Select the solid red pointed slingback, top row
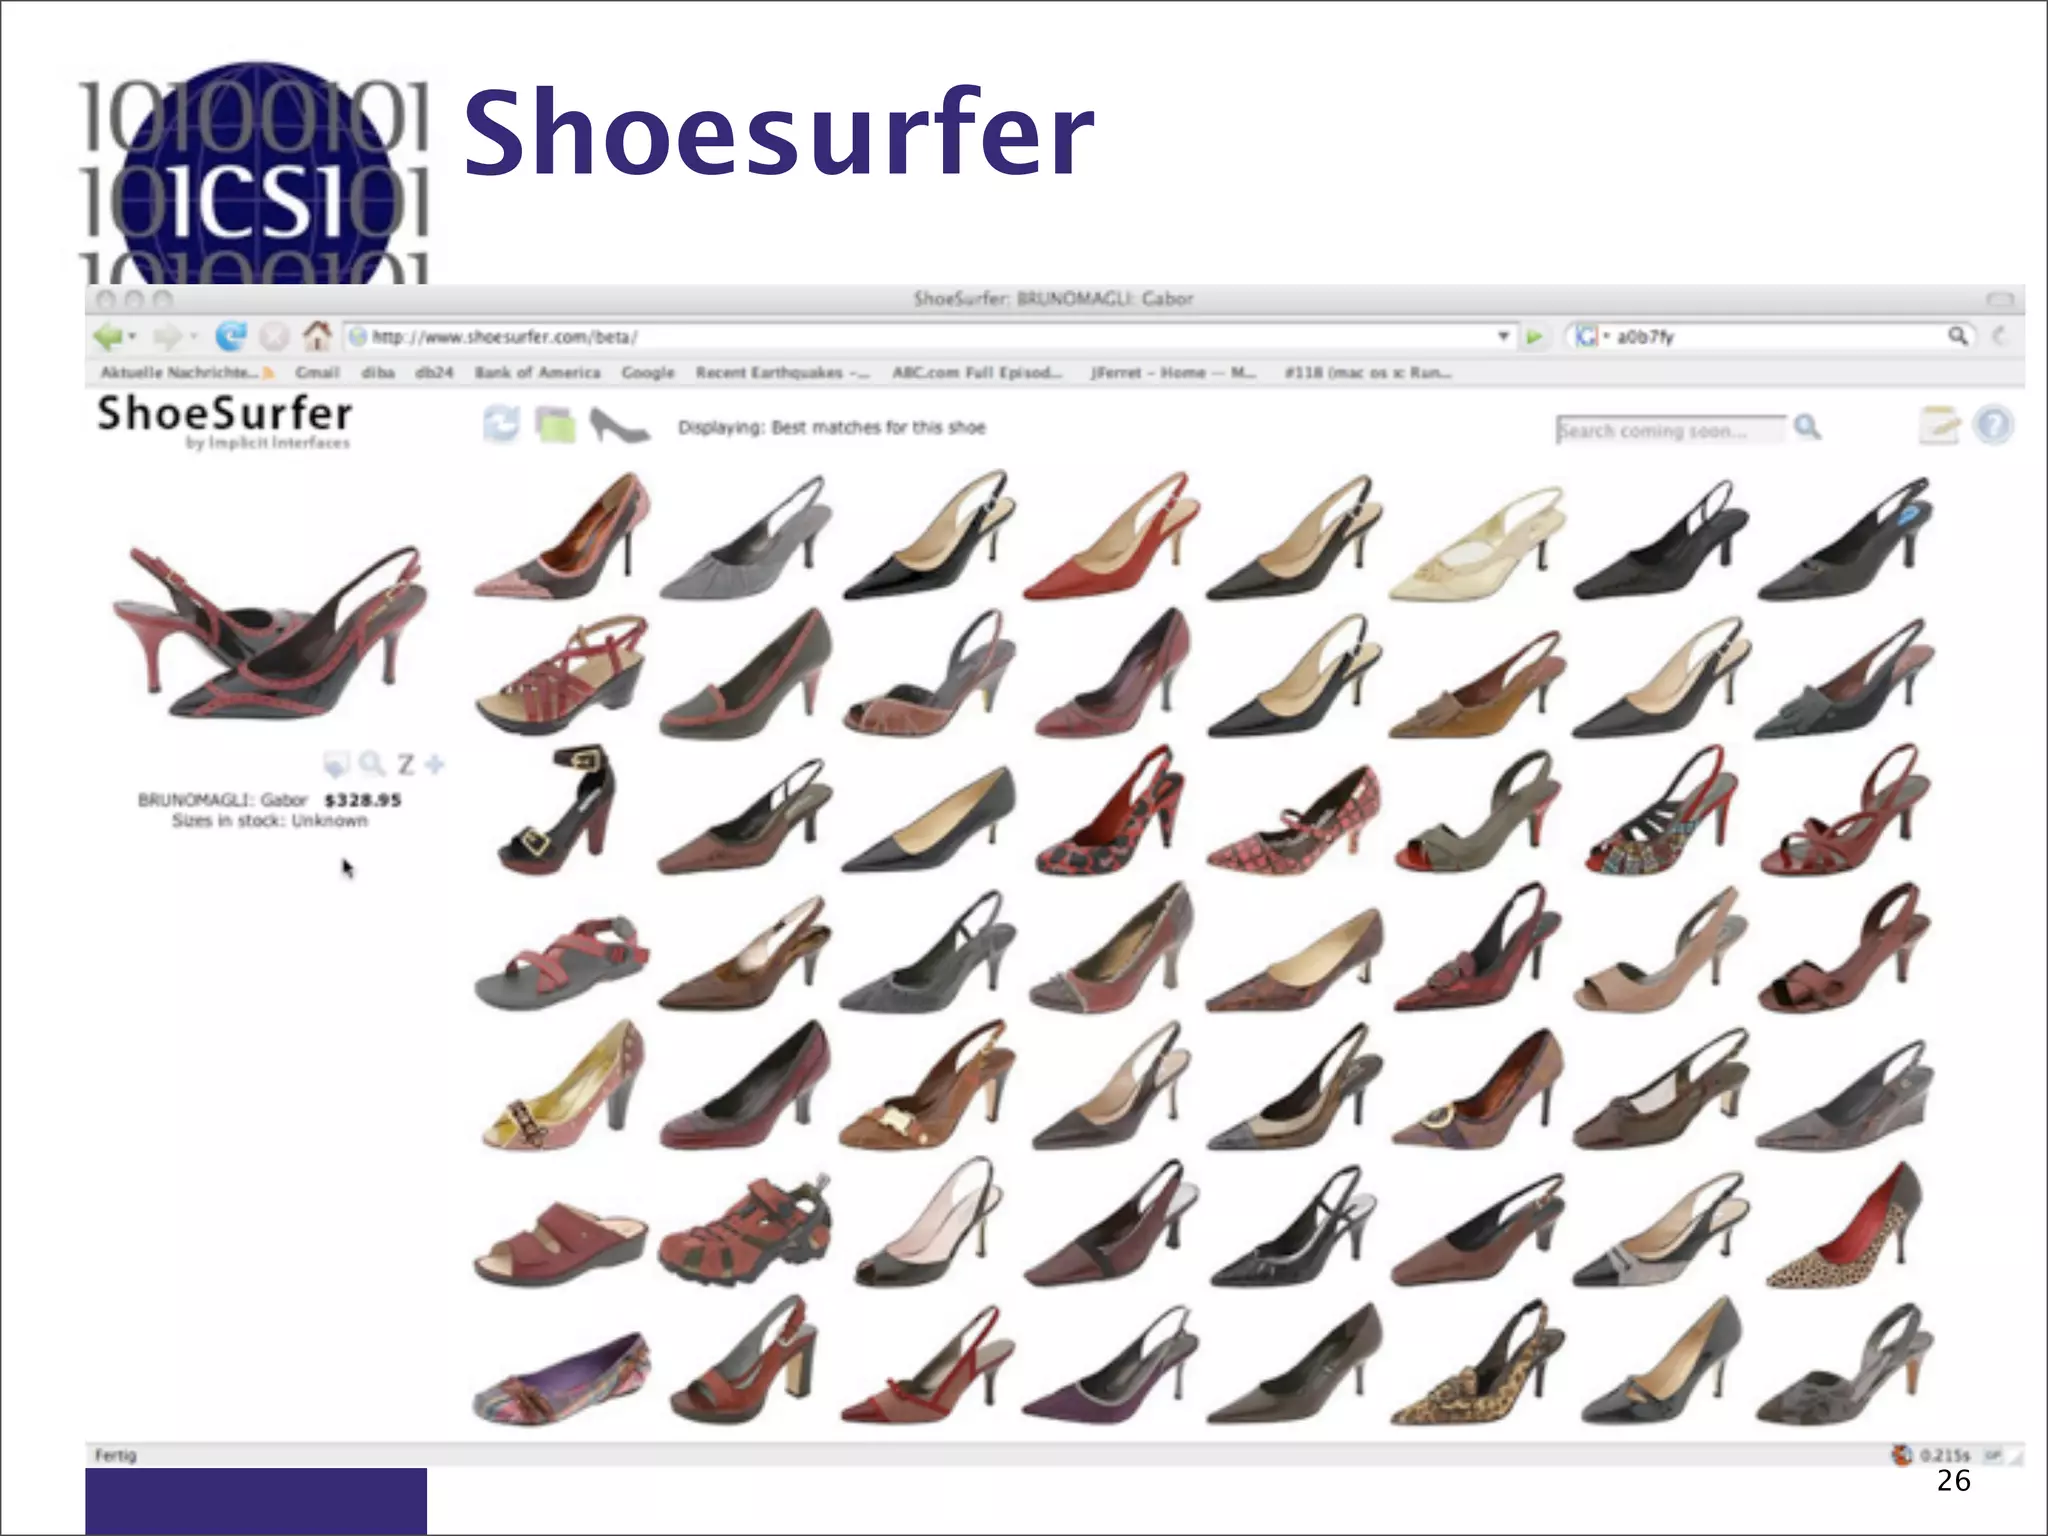Image resolution: width=2048 pixels, height=1536 pixels. tap(1111, 536)
